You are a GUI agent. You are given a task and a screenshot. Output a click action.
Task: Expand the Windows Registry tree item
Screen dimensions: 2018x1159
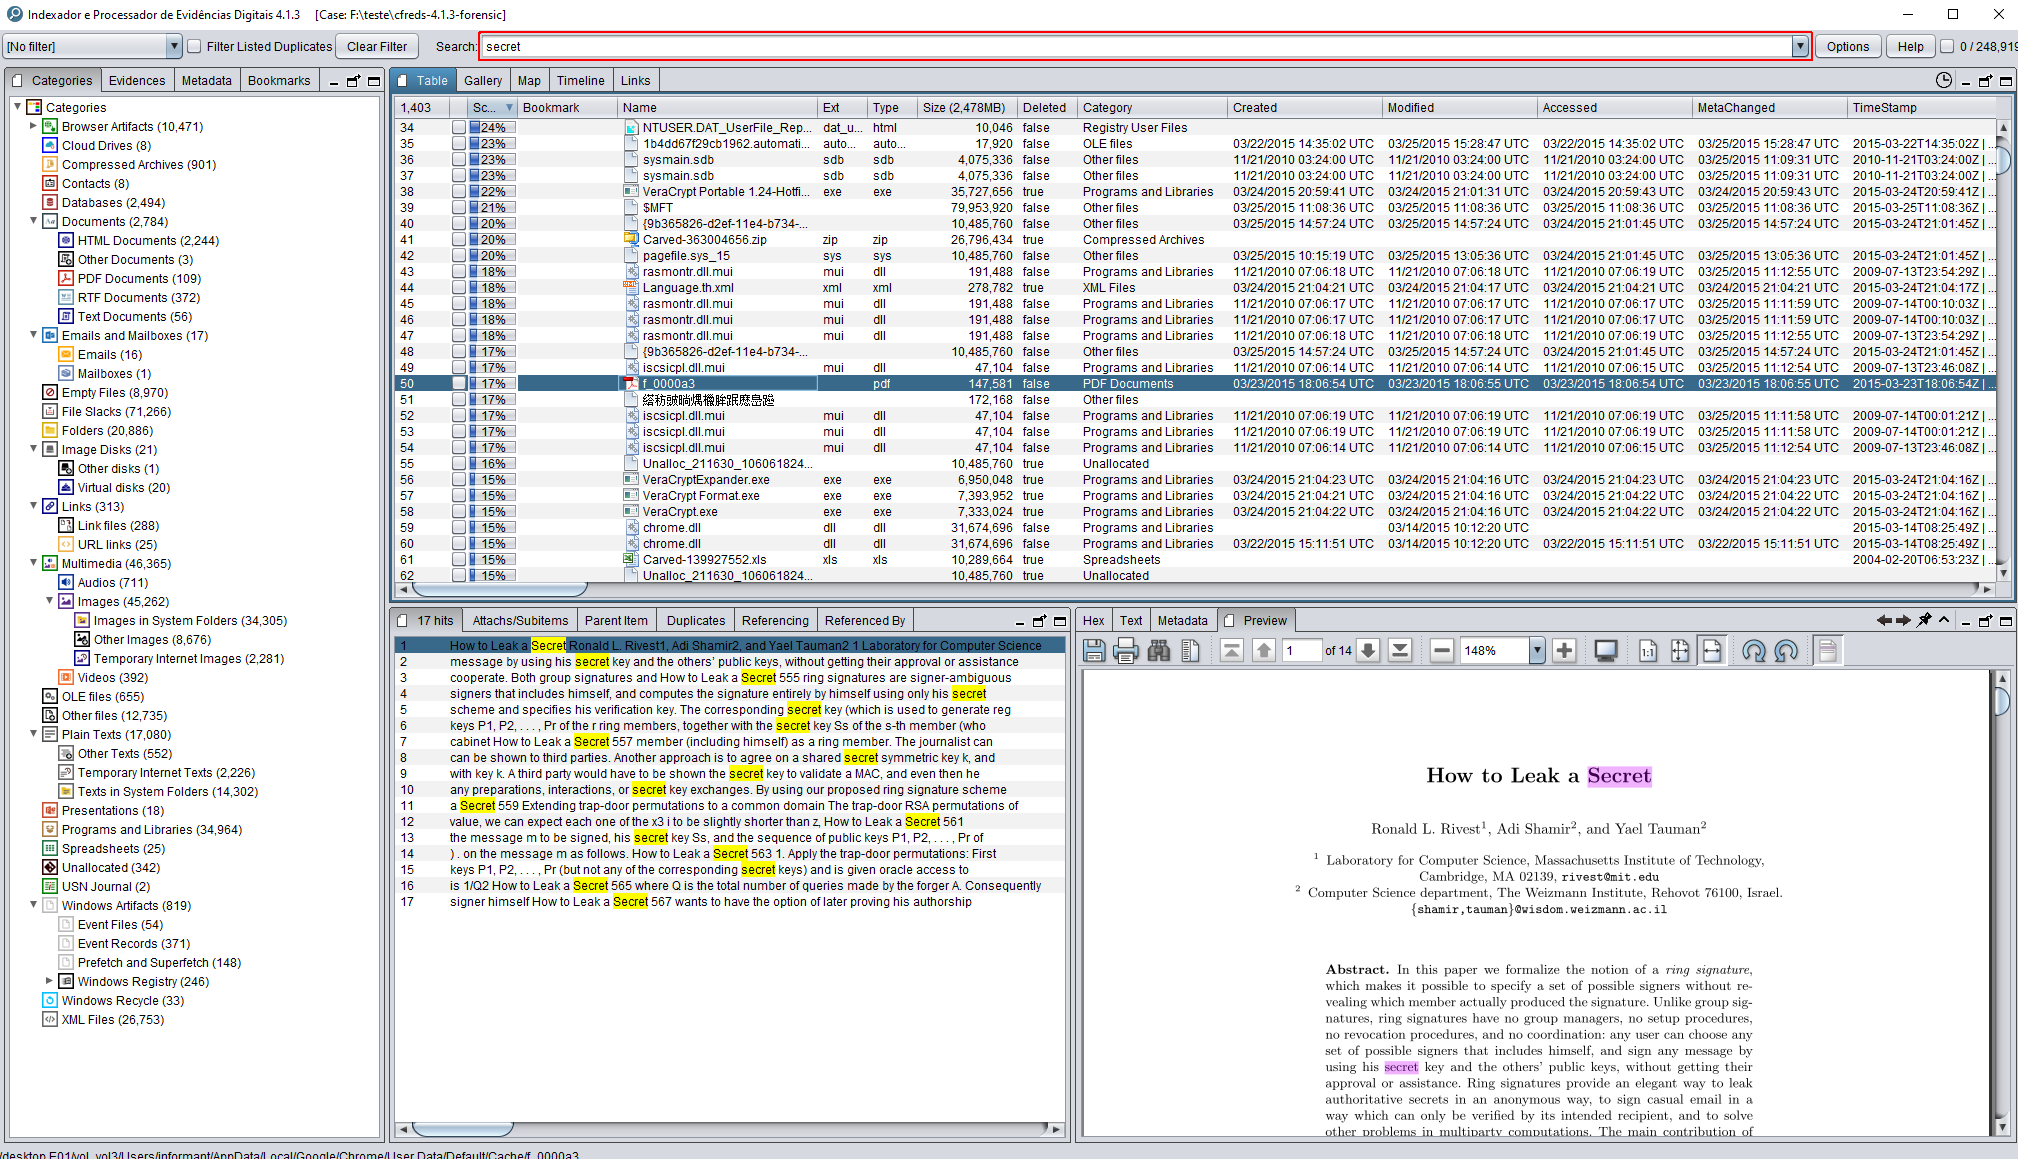pyautogui.click(x=50, y=981)
